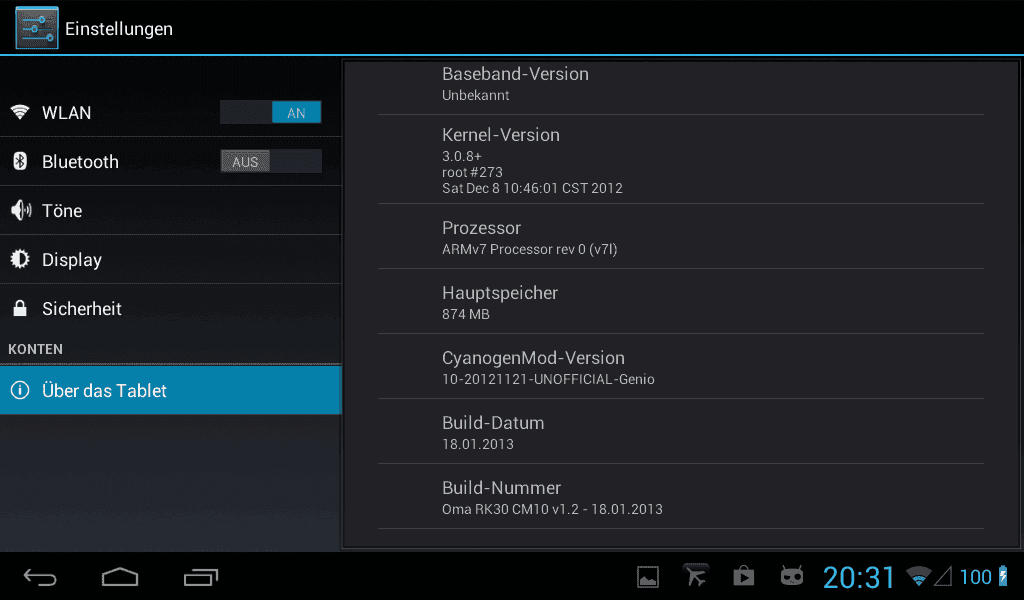Image resolution: width=1024 pixels, height=600 pixels.
Task: Tap the 100 battery percentage text
Action: point(976,576)
